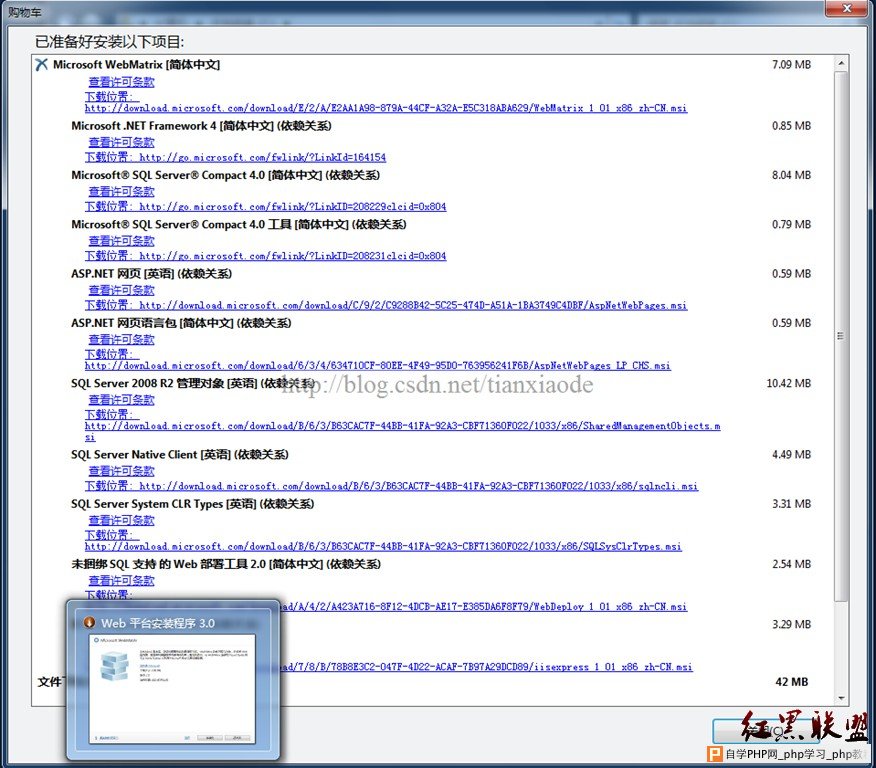View license terms for SQL Server System CLR Types
Image resolution: width=876 pixels, height=768 pixels.
pyautogui.click(x=121, y=519)
